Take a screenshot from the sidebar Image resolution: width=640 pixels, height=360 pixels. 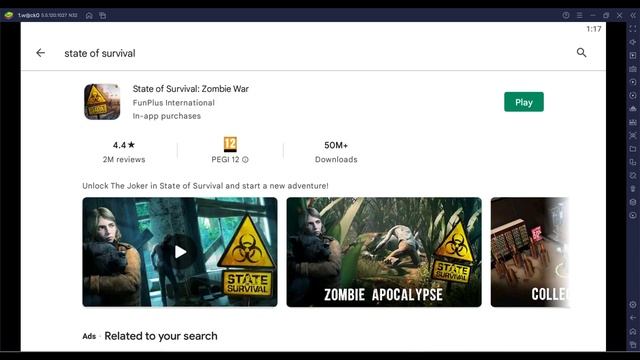[633, 135]
